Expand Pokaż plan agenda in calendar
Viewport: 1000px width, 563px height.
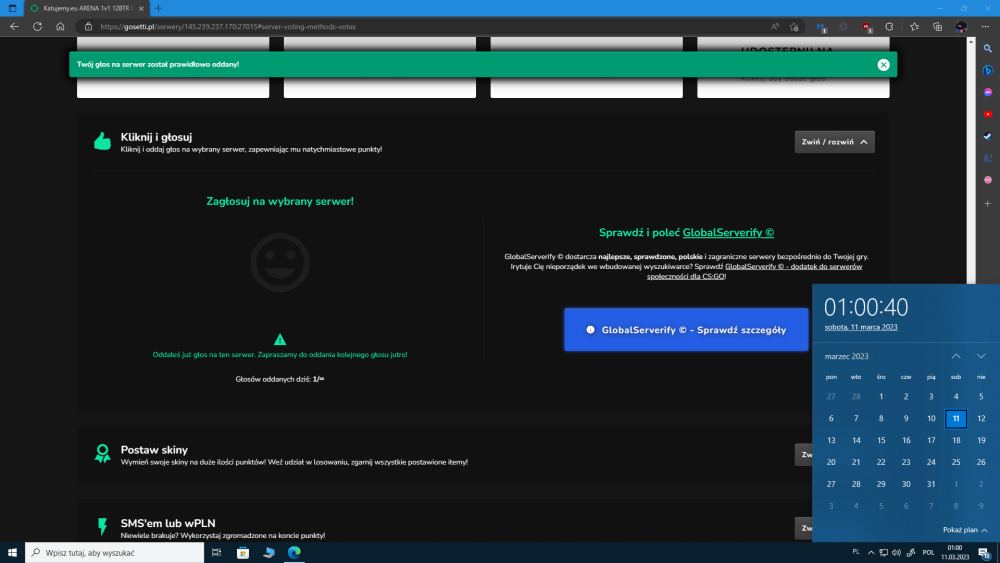click(x=965, y=530)
